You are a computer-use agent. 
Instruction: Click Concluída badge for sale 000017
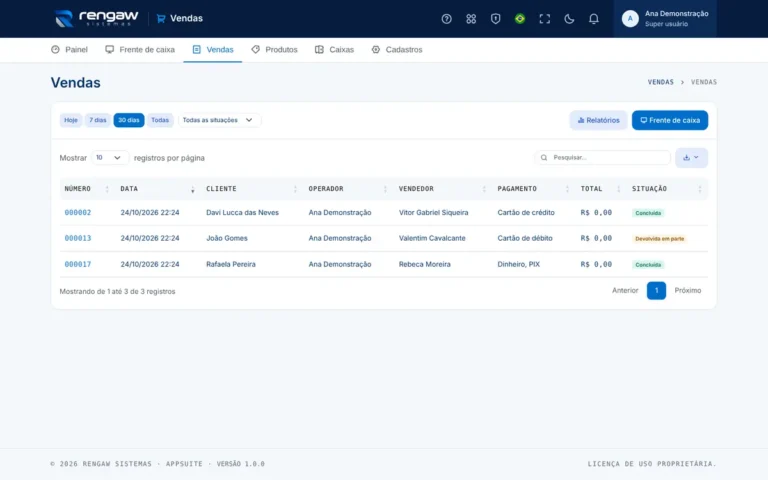[648, 264]
